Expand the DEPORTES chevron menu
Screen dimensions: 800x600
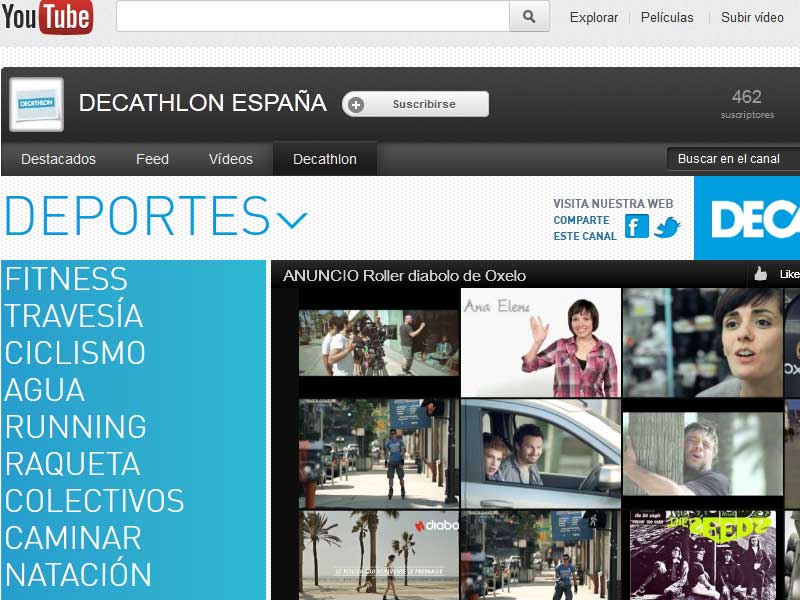point(292,220)
